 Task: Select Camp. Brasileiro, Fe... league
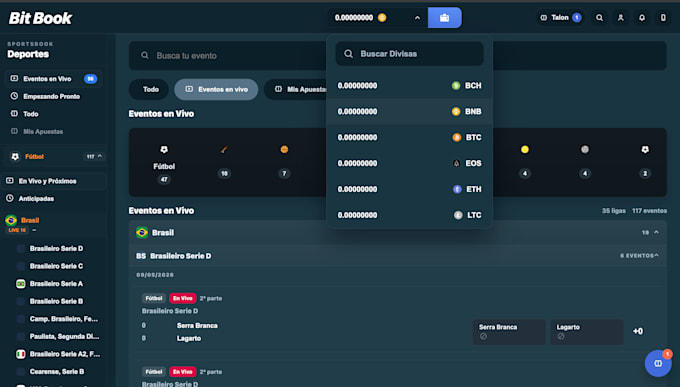pos(63,319)
